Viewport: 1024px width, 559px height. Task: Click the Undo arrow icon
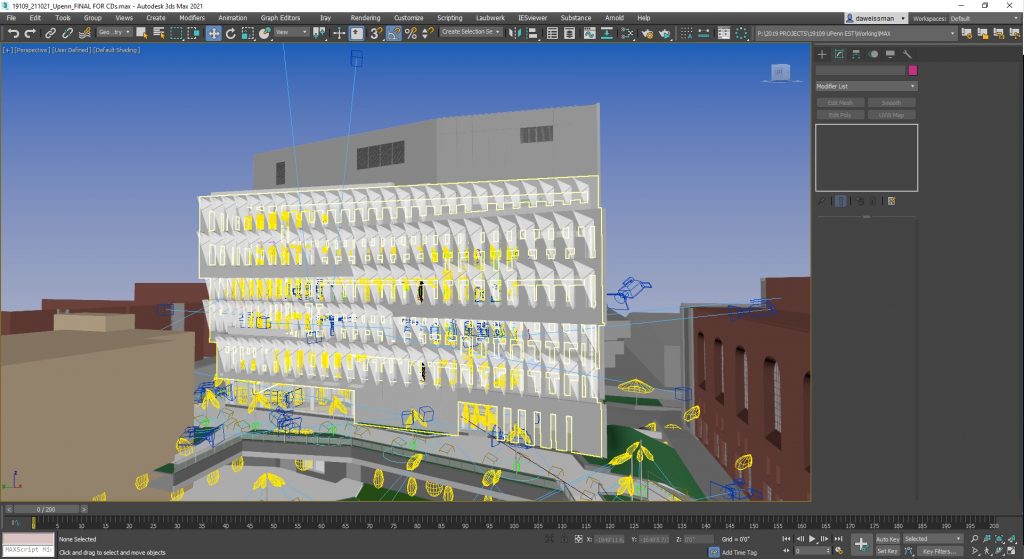(13, 33)
